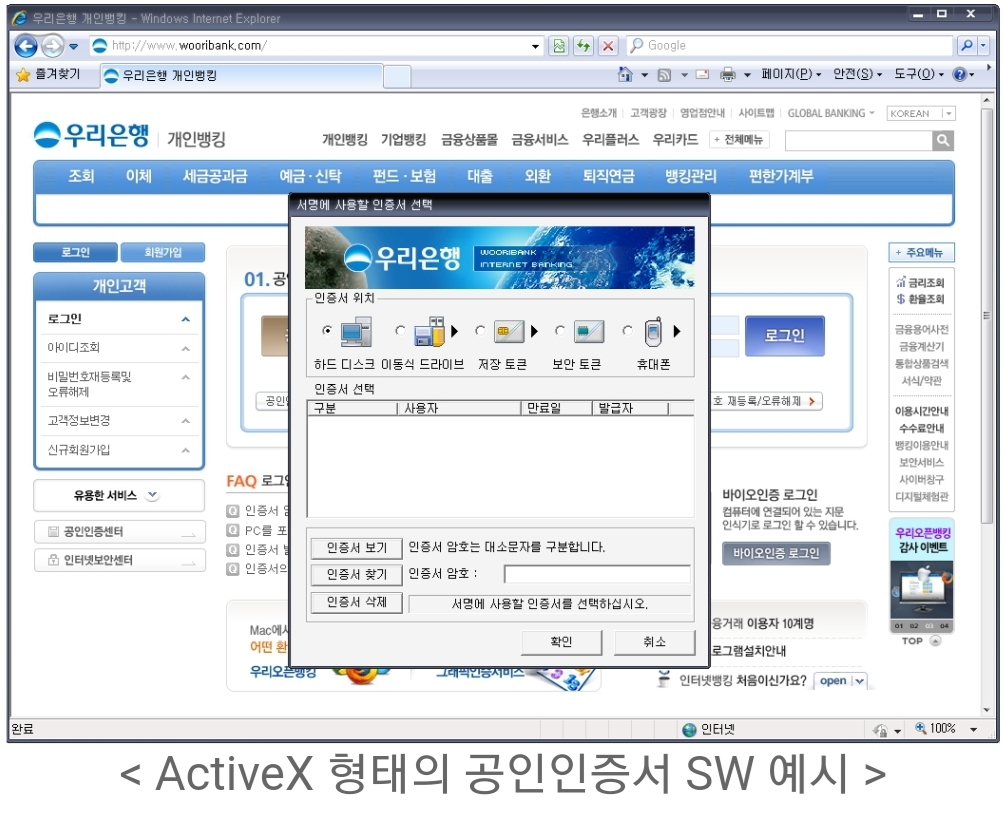Click the 만료일 column header
Screen dimensions: 1004x834
point(556,408)
